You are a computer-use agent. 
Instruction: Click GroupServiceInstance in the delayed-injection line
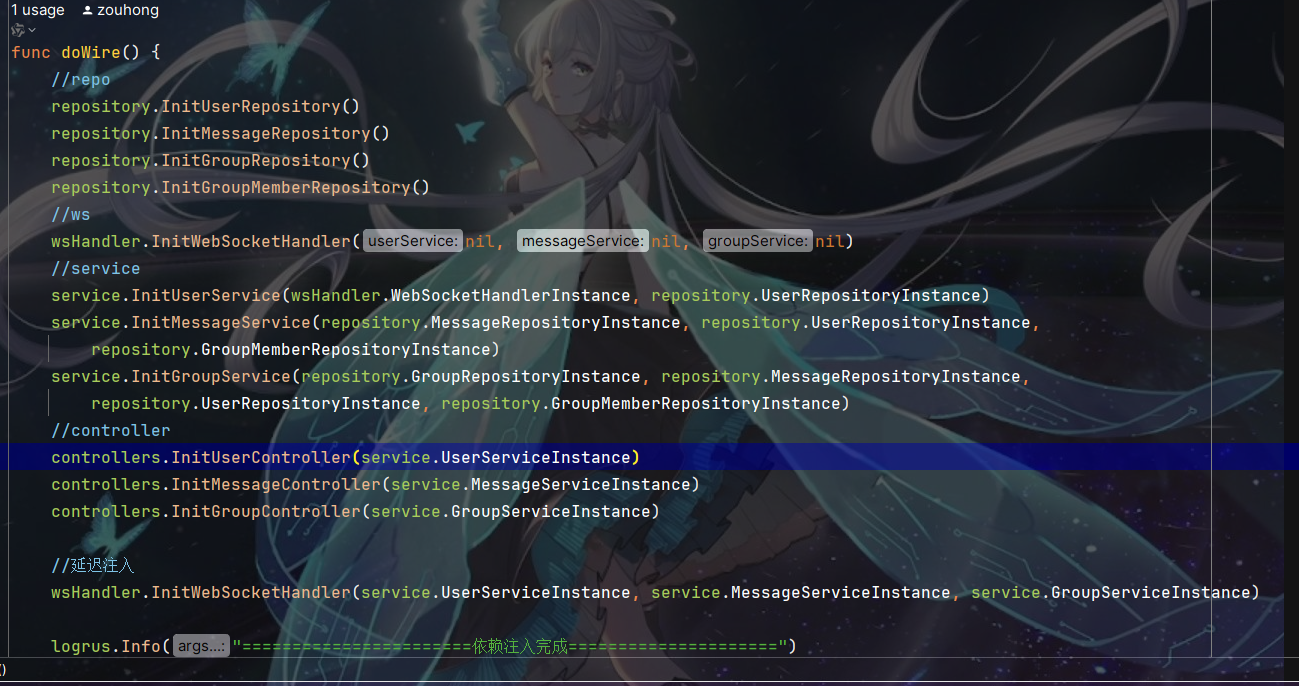click(1151, 592)
